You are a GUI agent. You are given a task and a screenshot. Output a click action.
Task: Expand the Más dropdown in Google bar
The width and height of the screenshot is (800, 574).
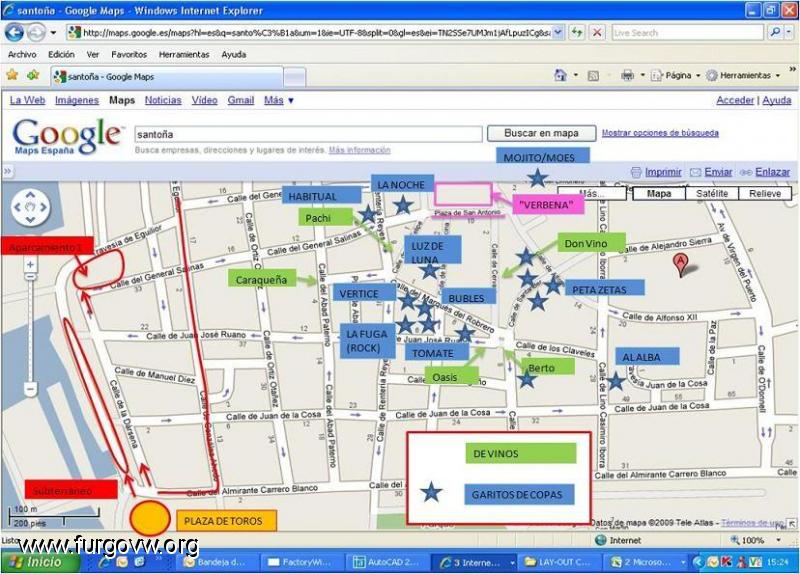[x=279, y=101]
